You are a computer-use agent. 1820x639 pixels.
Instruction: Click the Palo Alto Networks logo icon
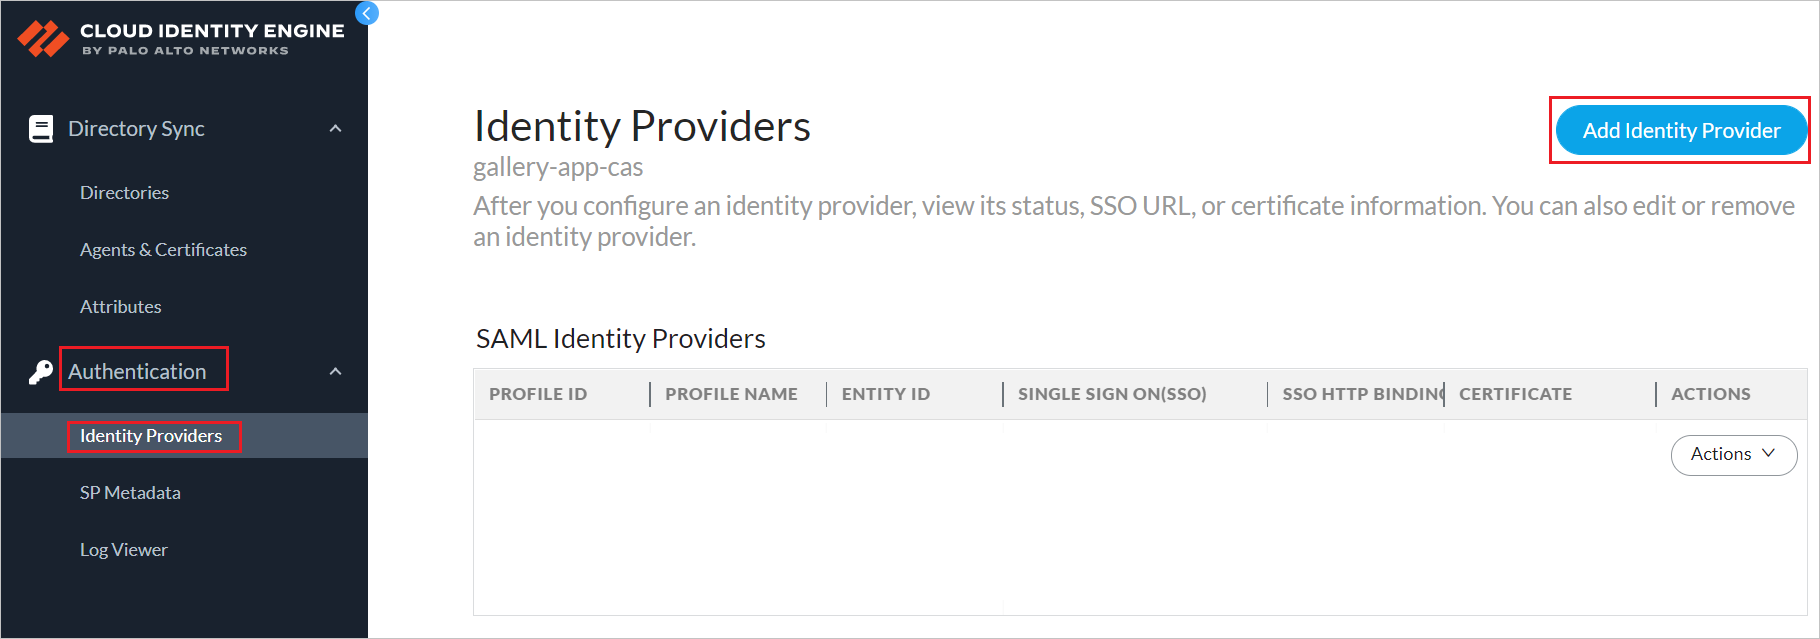(43, 39)
